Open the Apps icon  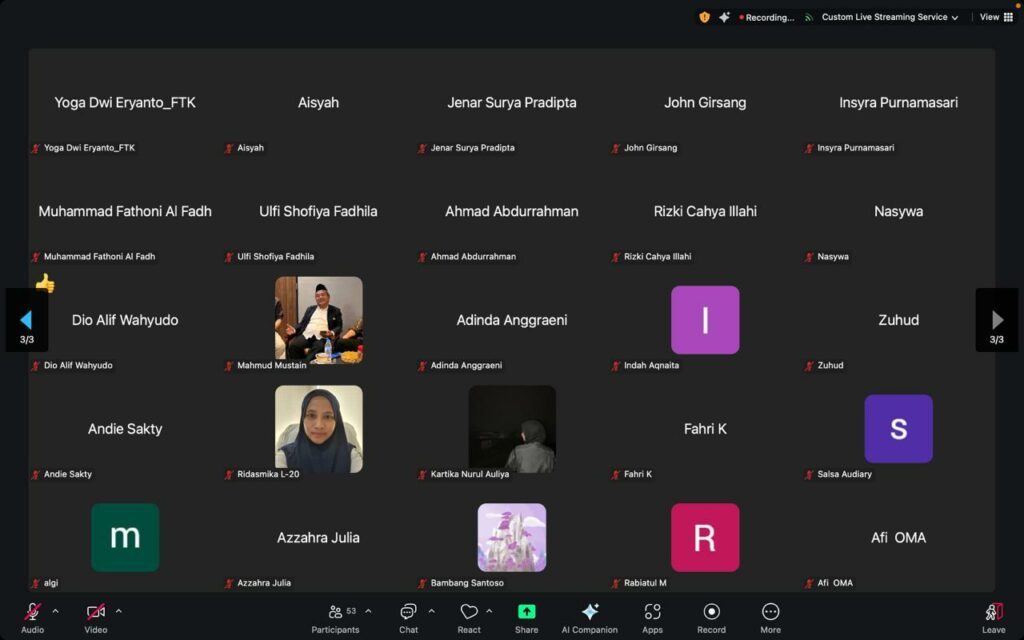[x=652, y=612]
